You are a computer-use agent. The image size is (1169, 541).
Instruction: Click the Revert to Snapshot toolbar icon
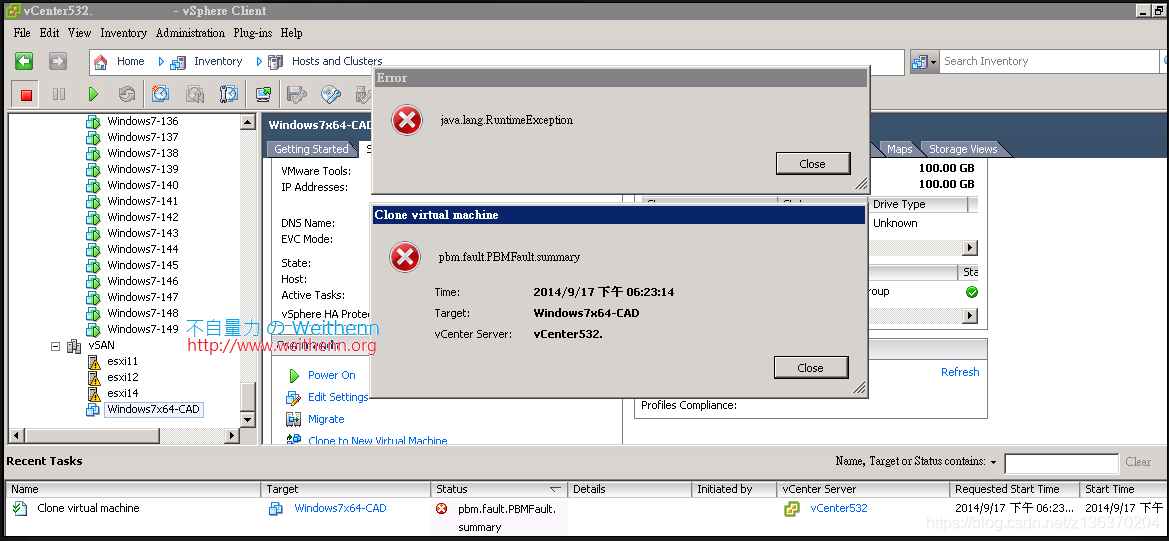pyautogui.click(x=195, y=94)
